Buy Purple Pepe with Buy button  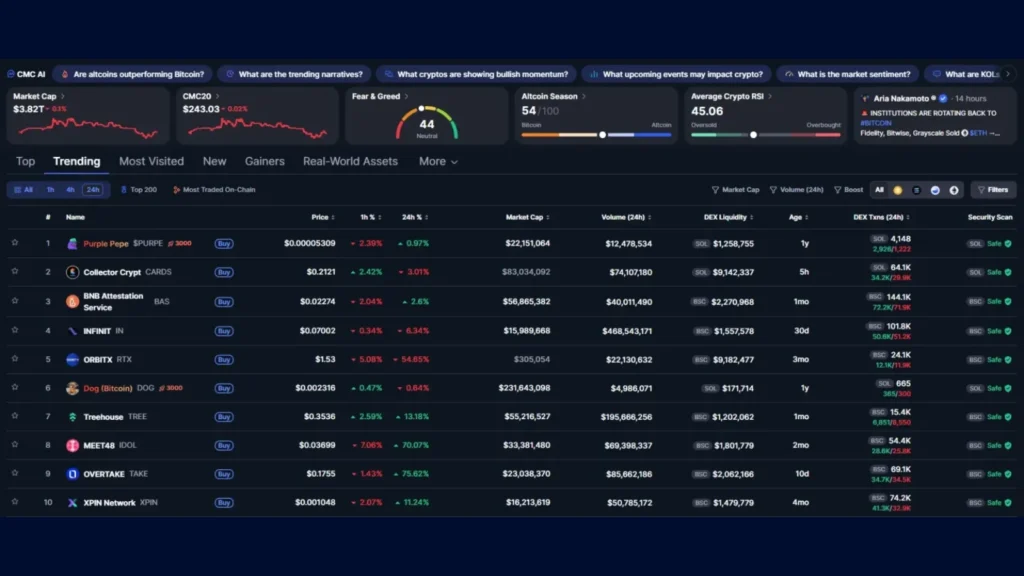click(x=224, y=244)
